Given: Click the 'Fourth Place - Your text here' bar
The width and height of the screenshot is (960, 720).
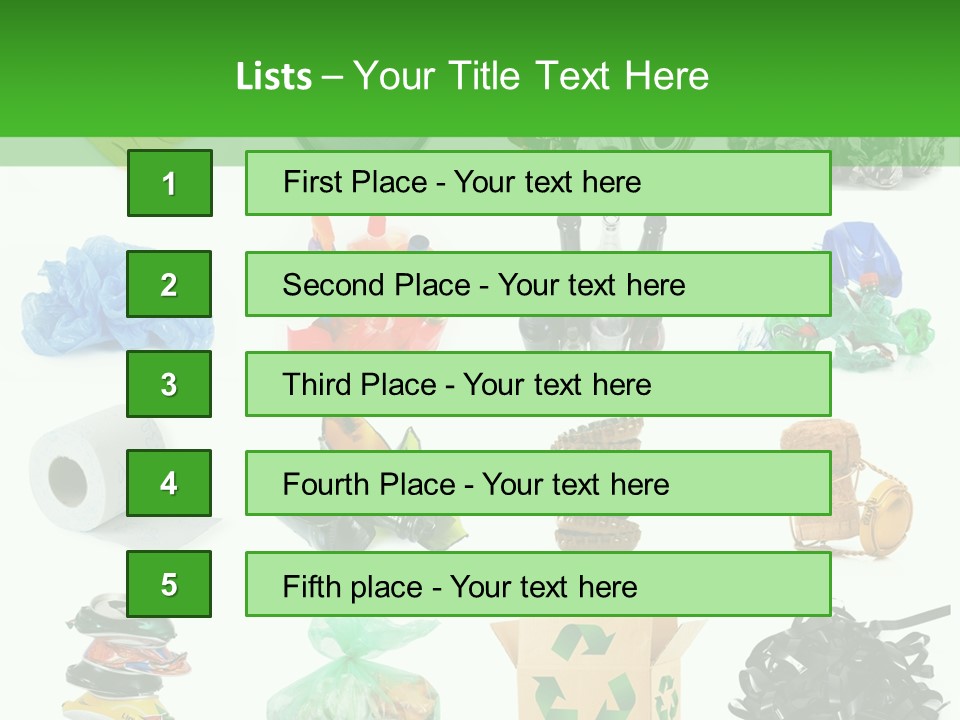Looking at the screenshot, I should (538, 483).
